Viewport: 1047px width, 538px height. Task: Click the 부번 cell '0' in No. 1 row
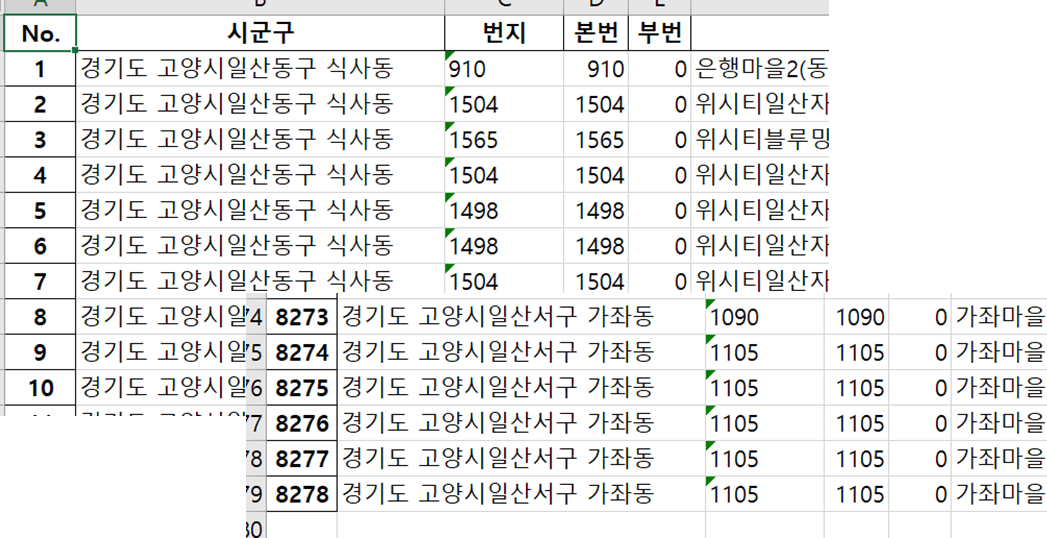(660, 69)
